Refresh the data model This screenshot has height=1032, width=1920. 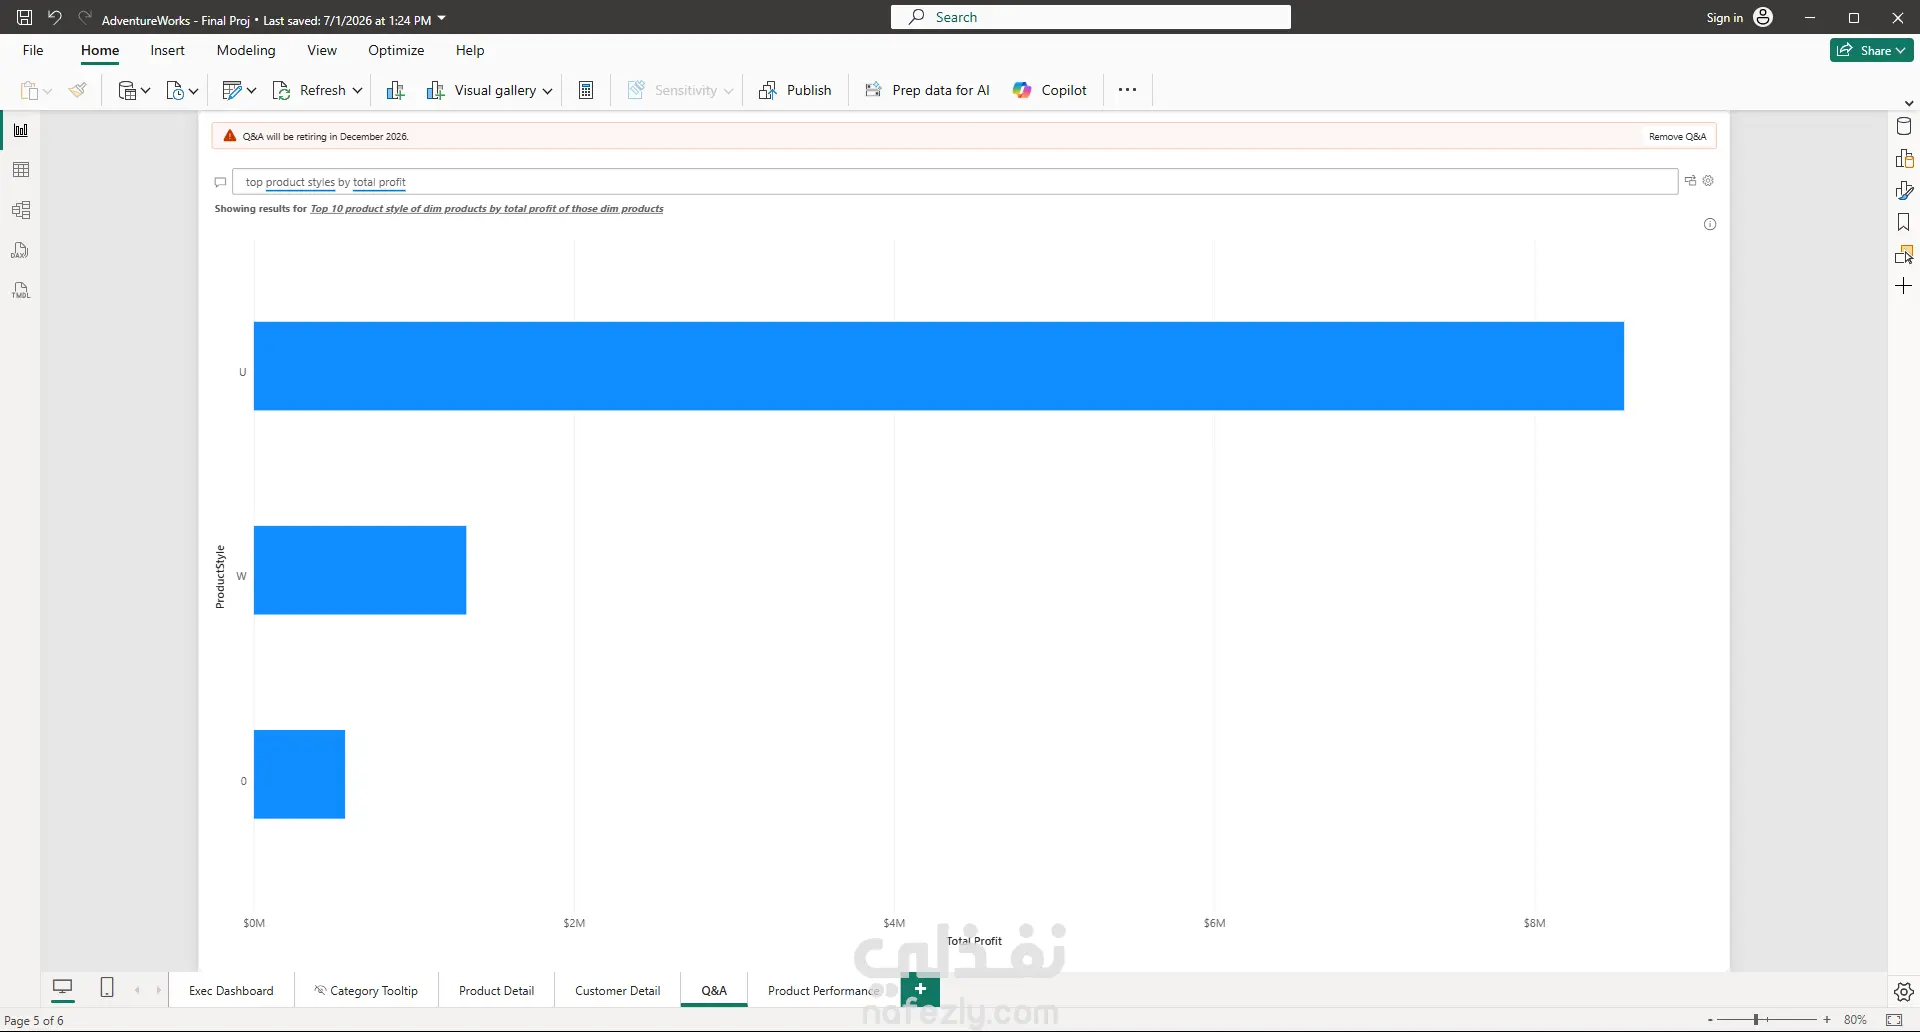coord(310,90)
